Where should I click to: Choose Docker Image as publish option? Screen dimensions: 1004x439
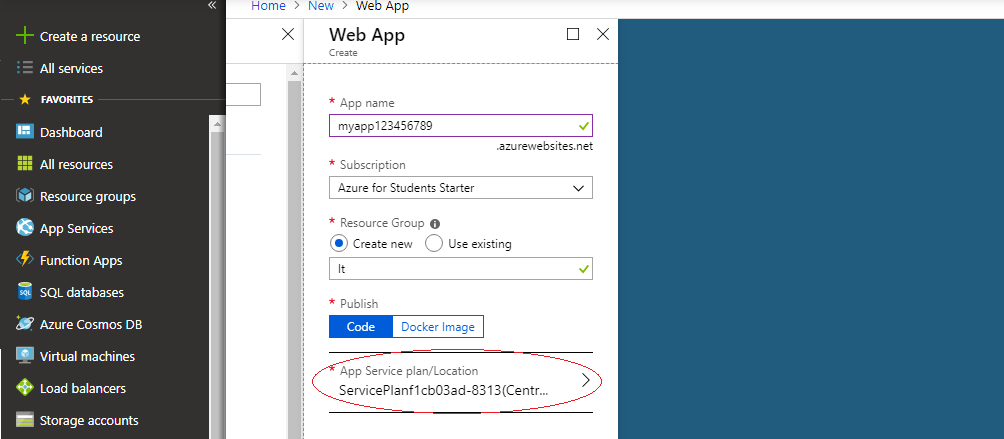[x=438, y=326]
